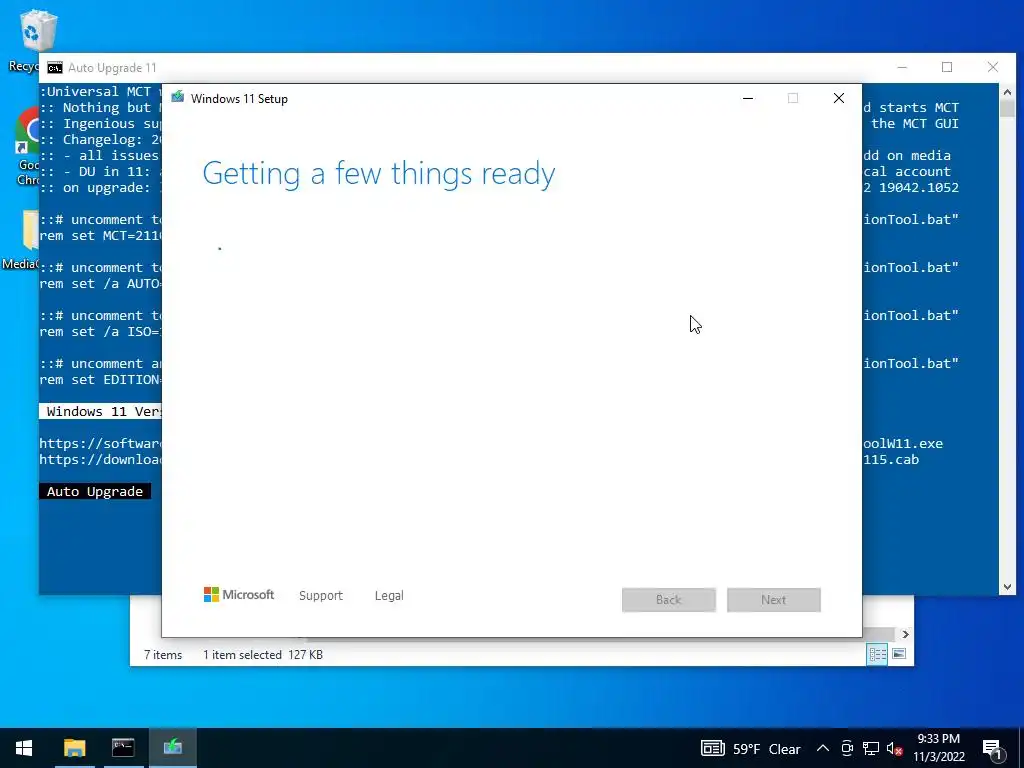This screenshot has width=1024, height=768.
Task: Minimize the Windows 11 Setup window
Action: pos(748,98)
